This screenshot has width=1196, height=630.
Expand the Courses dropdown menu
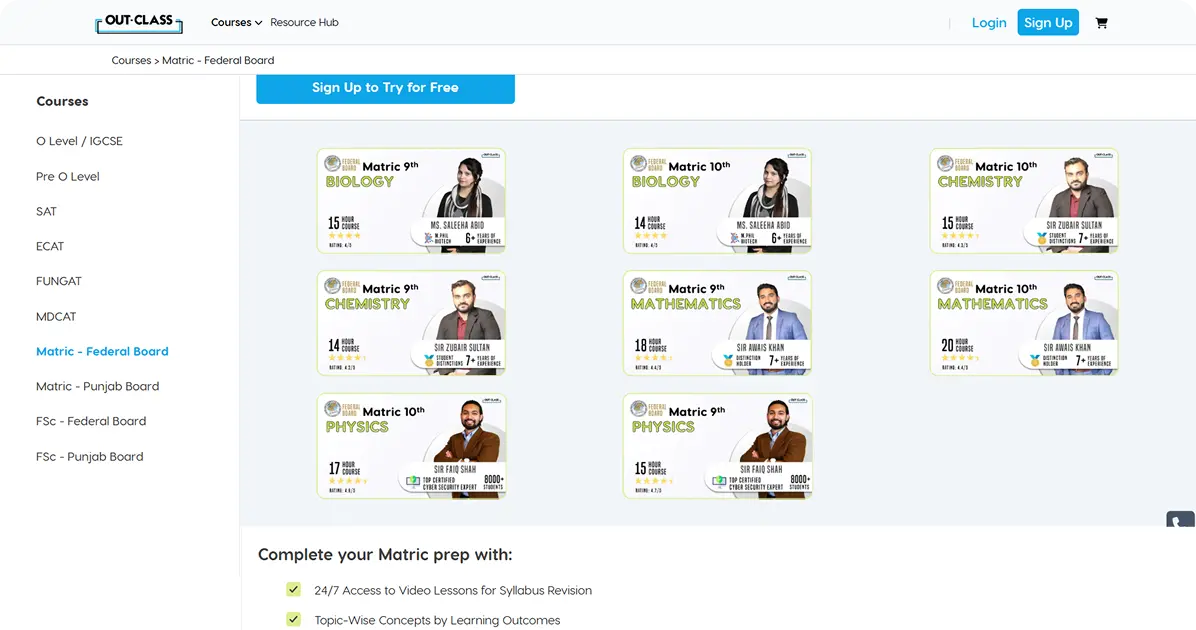(236, 23)
